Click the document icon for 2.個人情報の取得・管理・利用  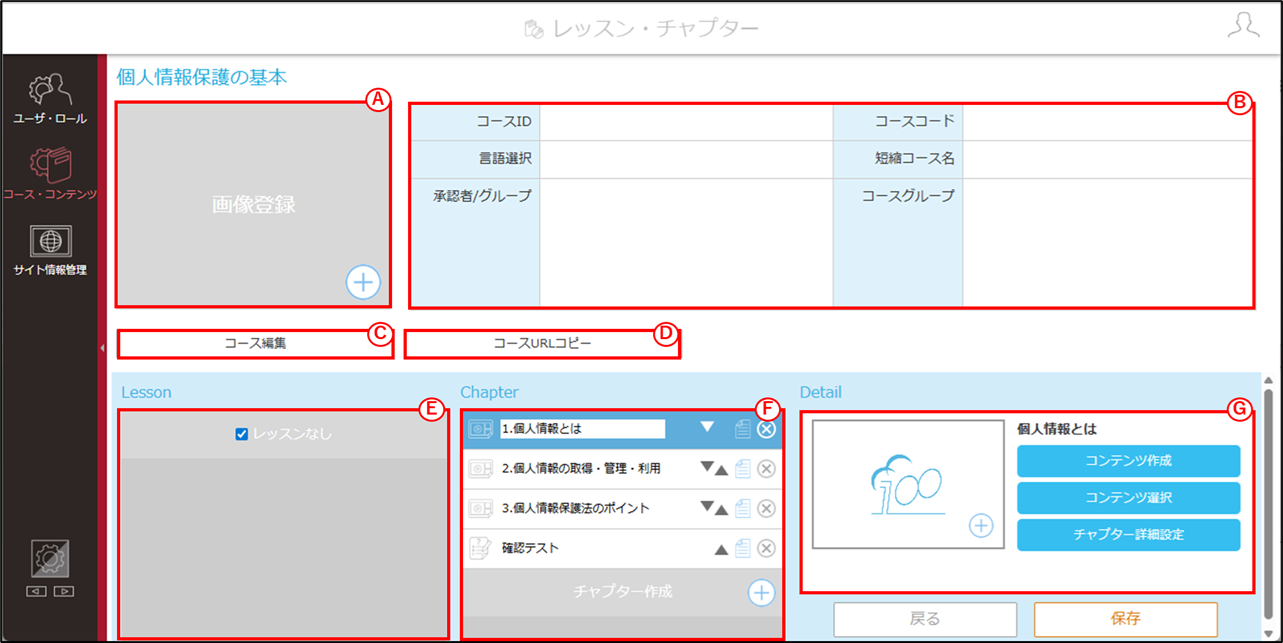click(742, 468)
